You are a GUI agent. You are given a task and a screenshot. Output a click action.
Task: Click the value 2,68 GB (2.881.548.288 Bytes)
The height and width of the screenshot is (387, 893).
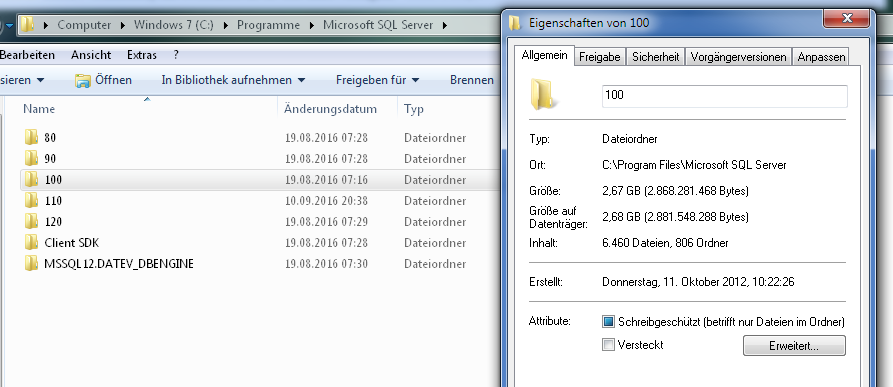click(x=675, y=217)
